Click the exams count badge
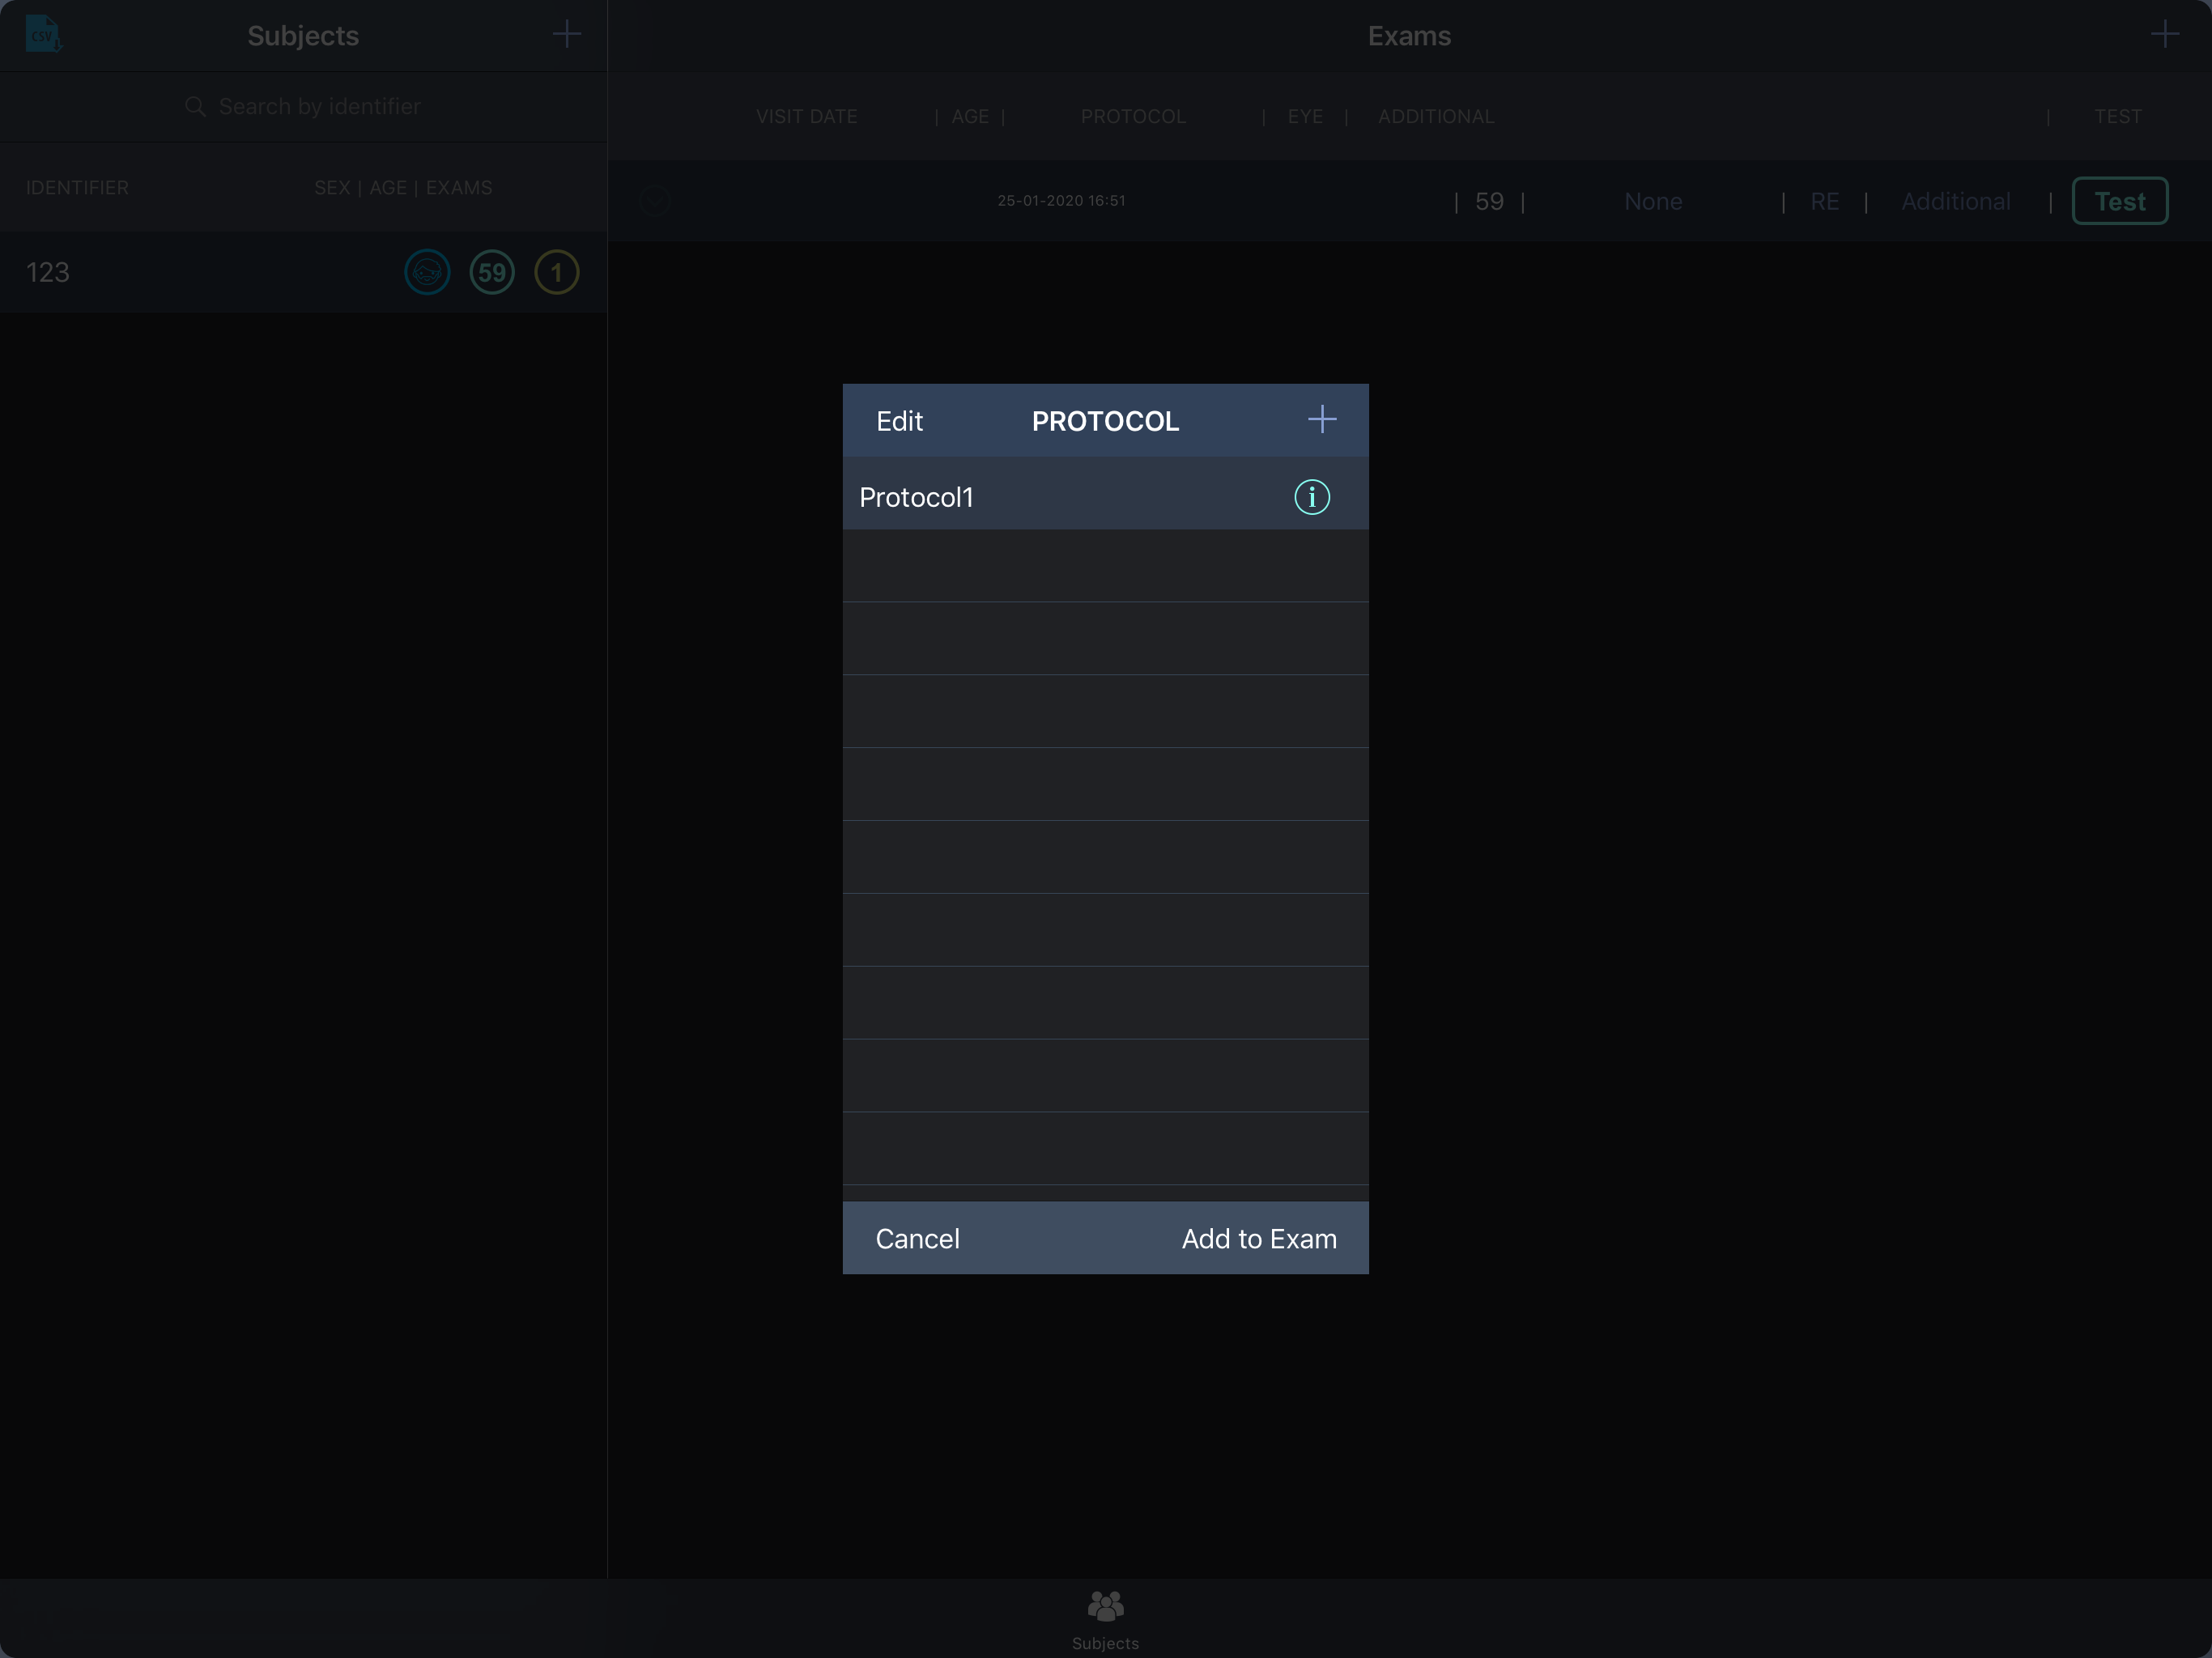Image resolution: width=2212 pixels, height=1658 pixels. 556,272
